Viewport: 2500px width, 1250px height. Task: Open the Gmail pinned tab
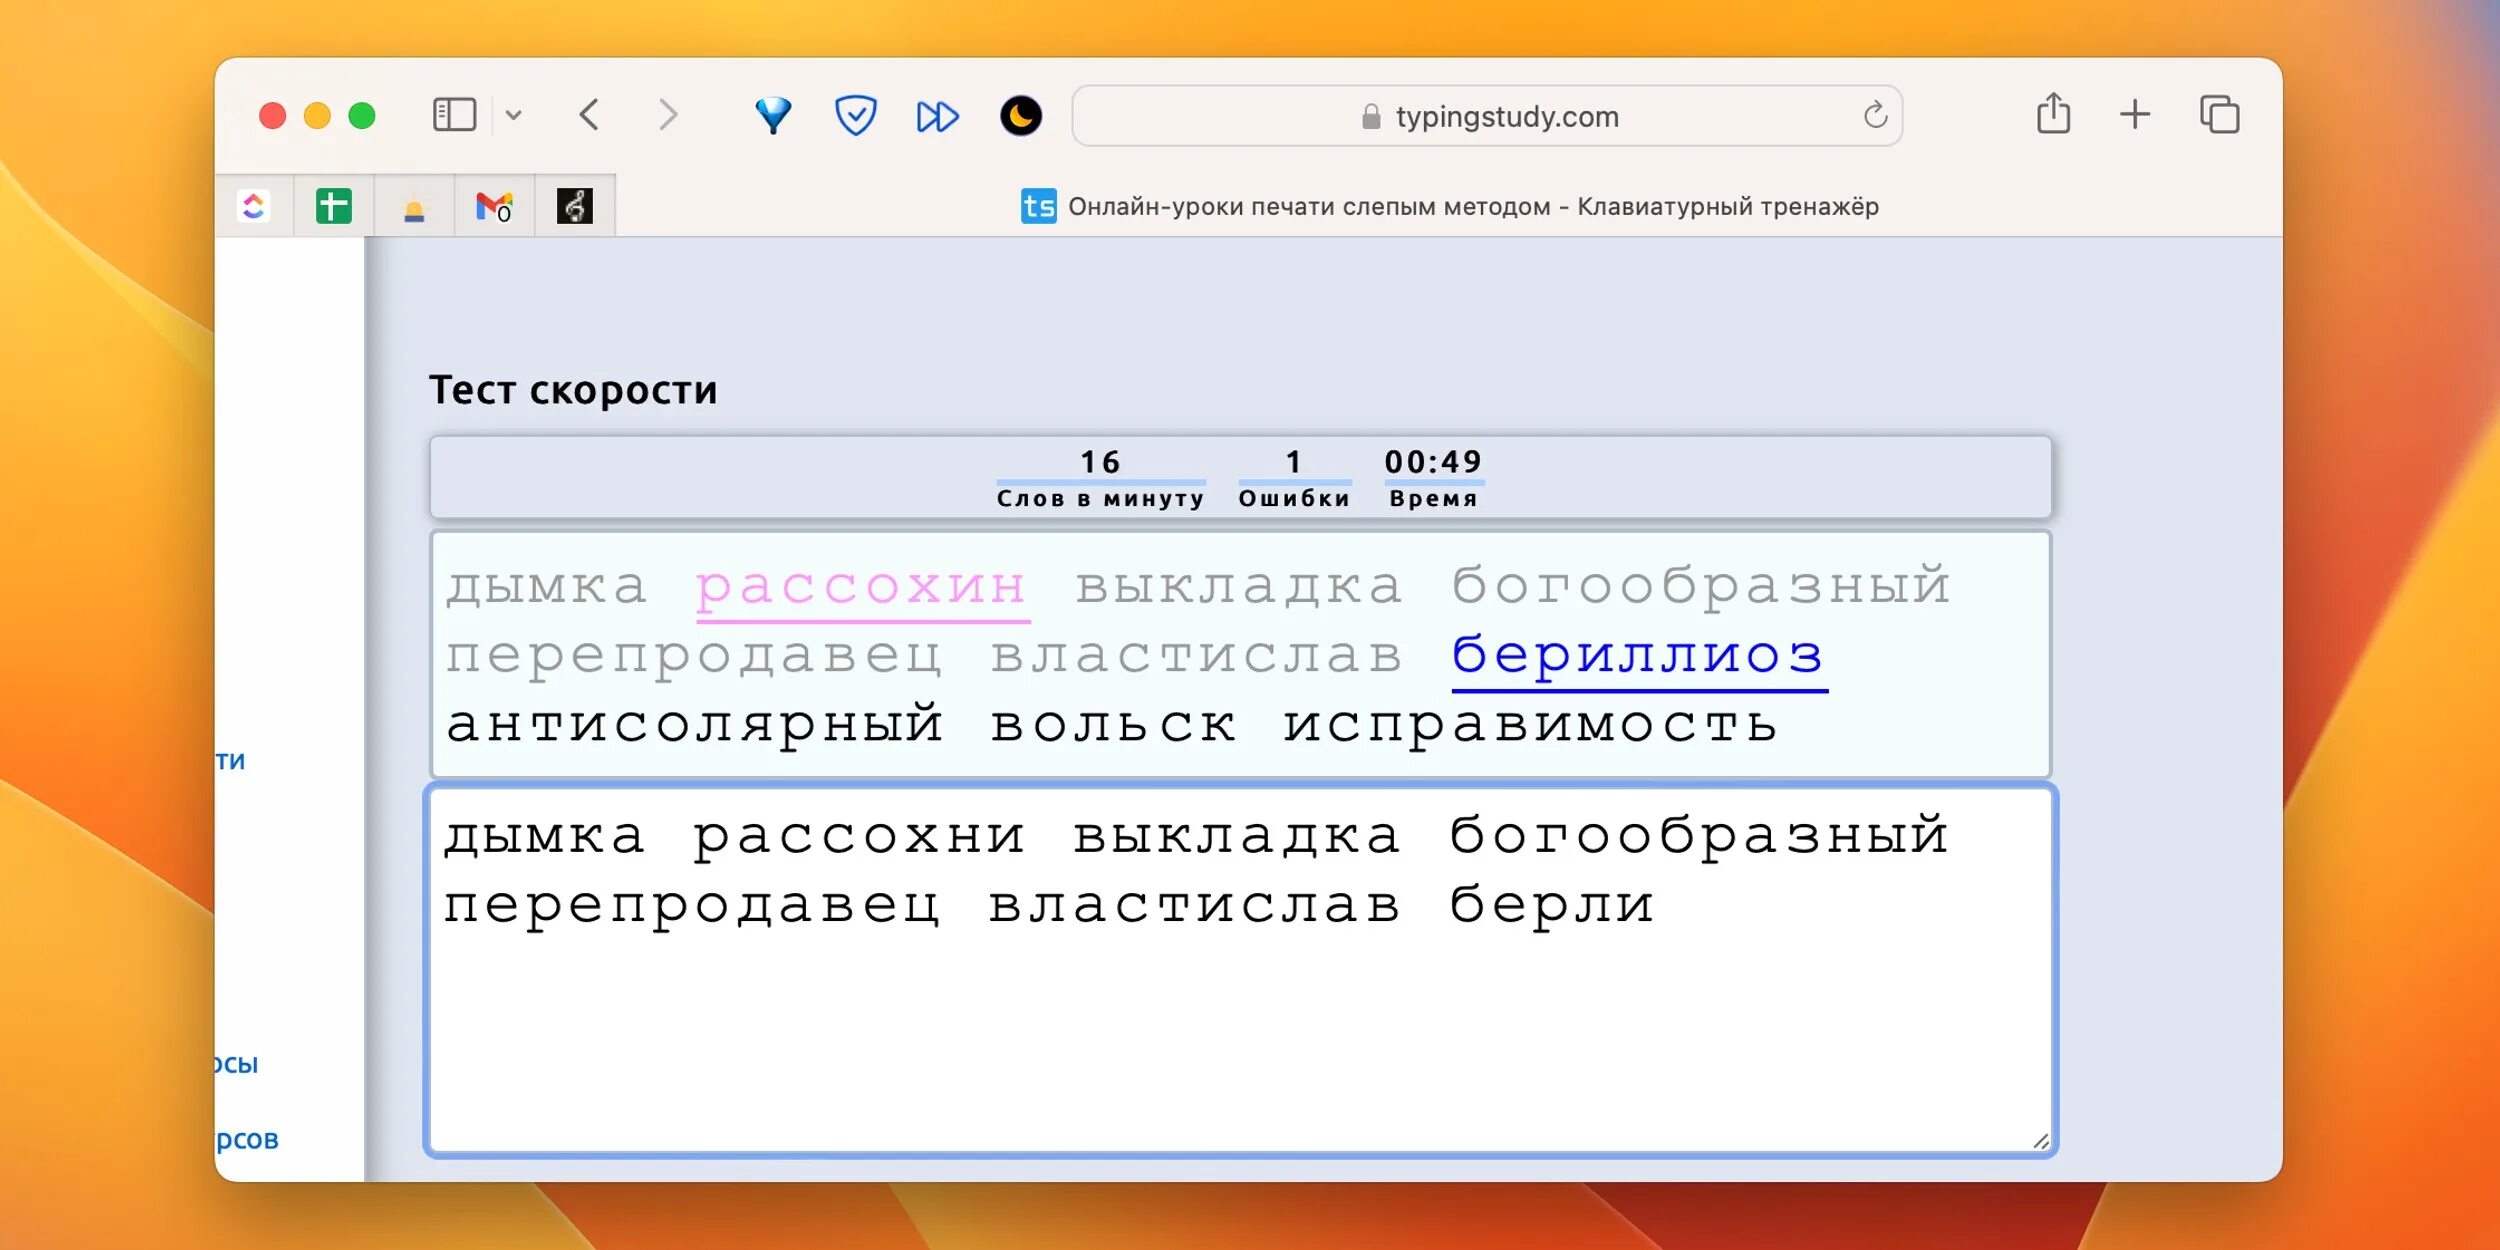[494, 206]
